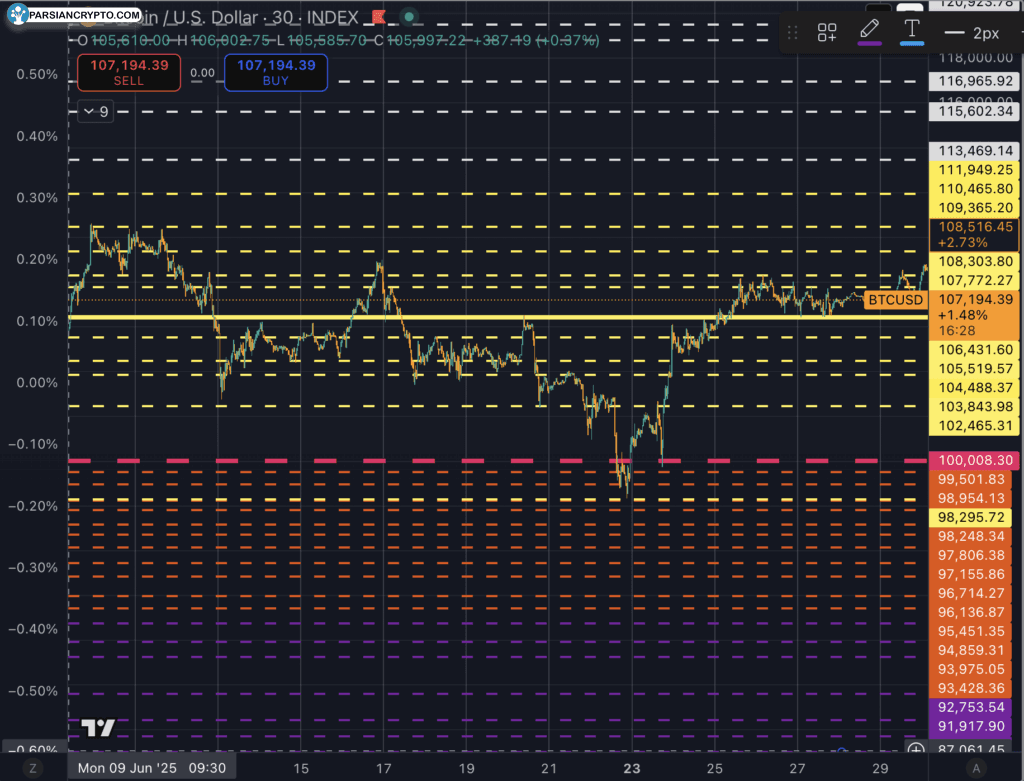Click bold date 23 on the time axis

click(x=632, y=769)
